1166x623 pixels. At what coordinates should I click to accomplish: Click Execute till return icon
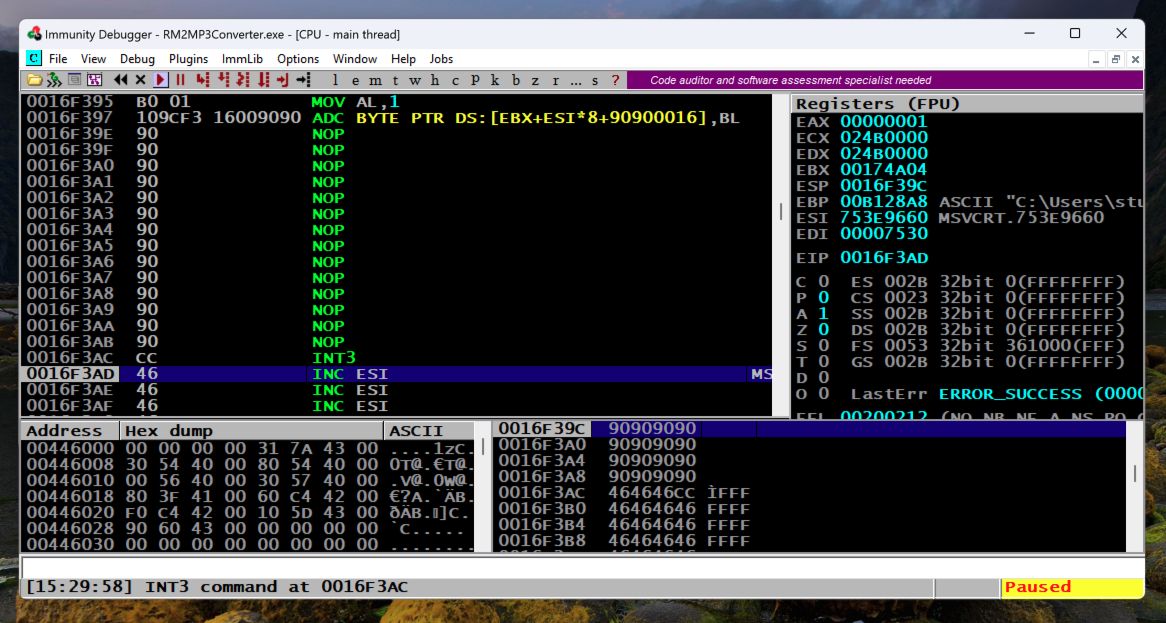pyautogui.click(x=283, y=80)
